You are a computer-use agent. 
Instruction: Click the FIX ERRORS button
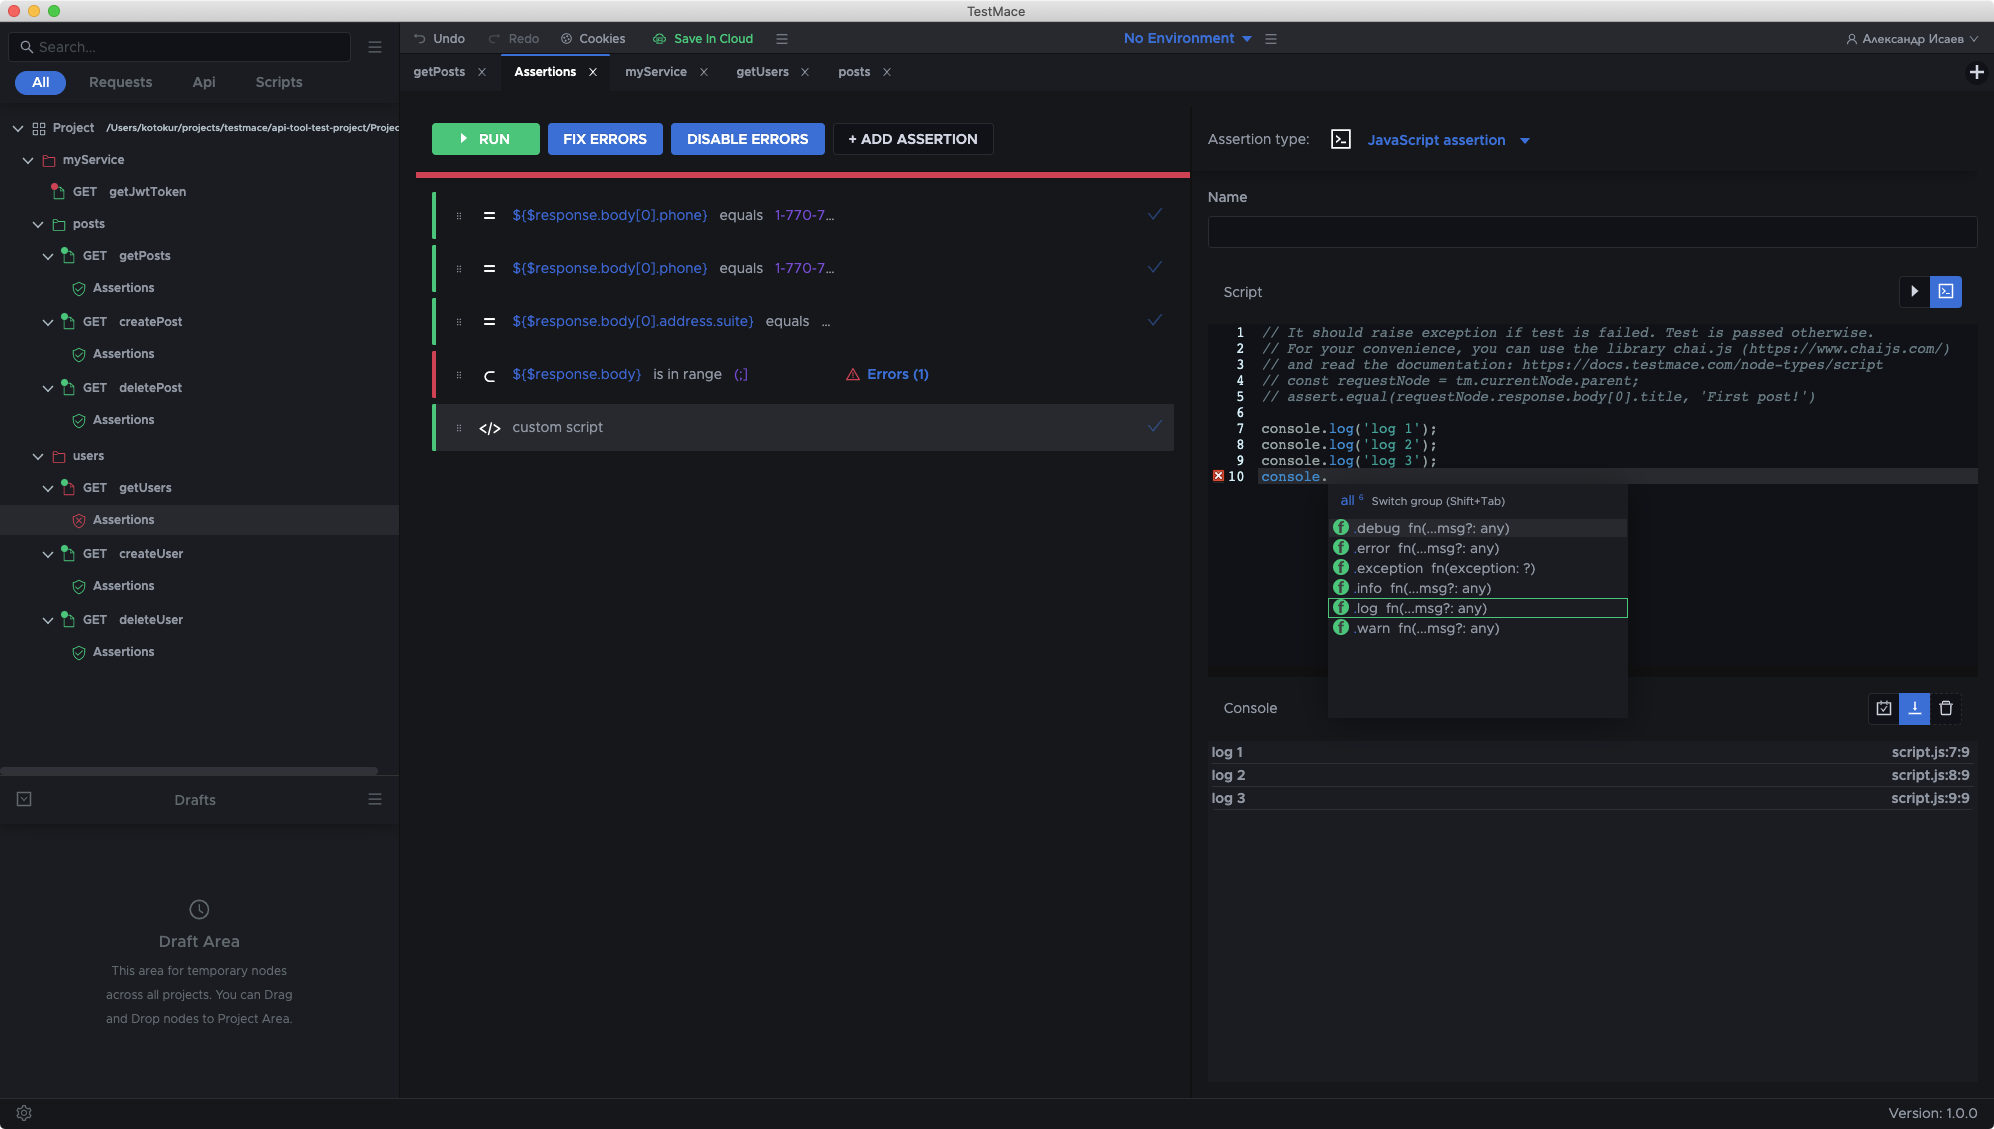(x=604, y=139)
